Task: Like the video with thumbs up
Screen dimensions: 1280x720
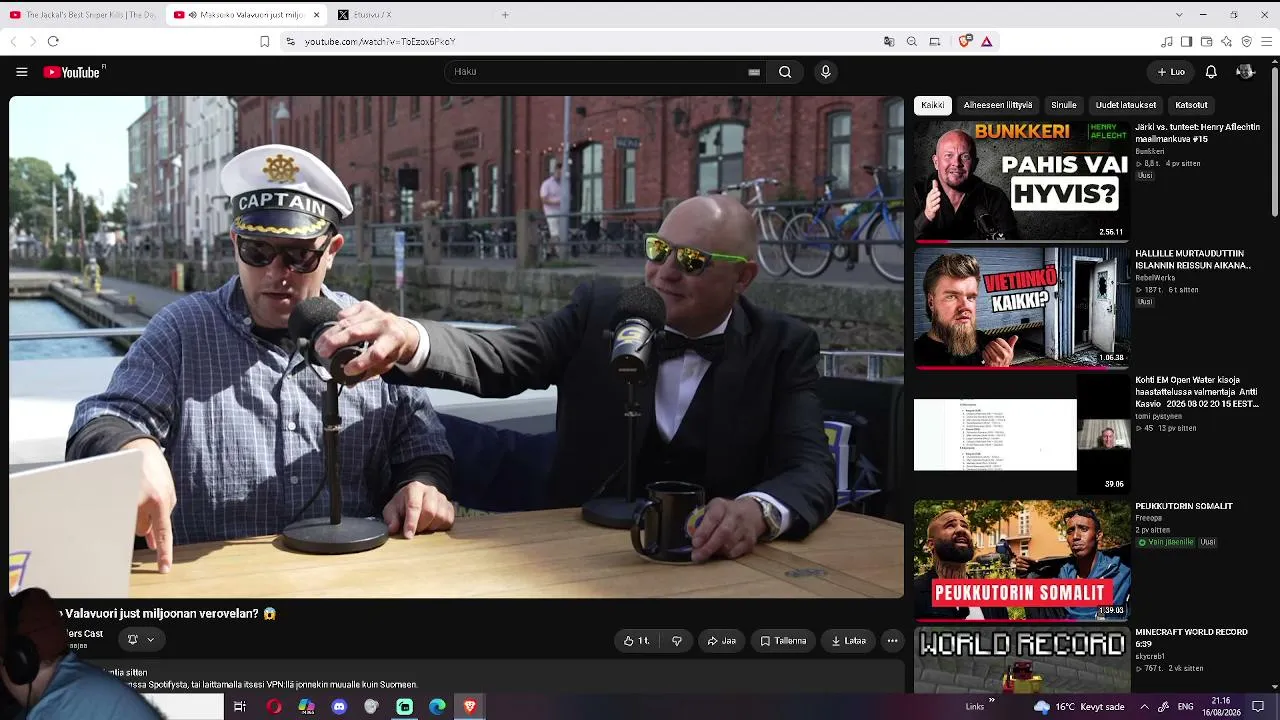Action: point(637,641)
